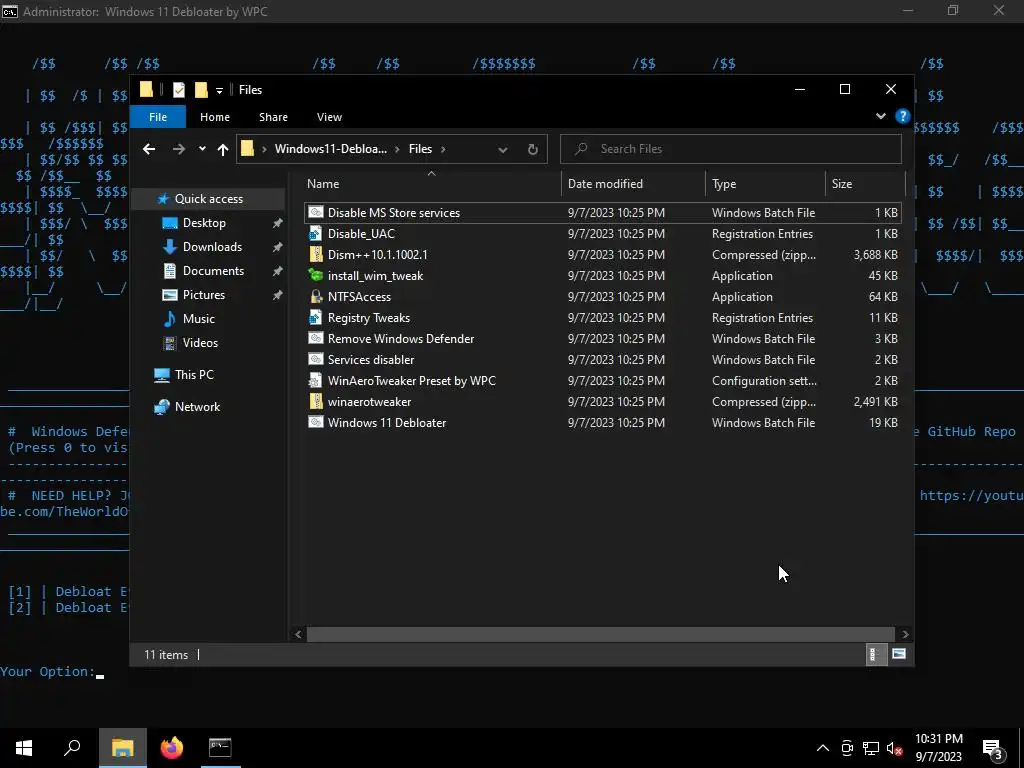1024x768 pixels.
Task: Click the Services disabler batch icon
Action: click(315, 359)
